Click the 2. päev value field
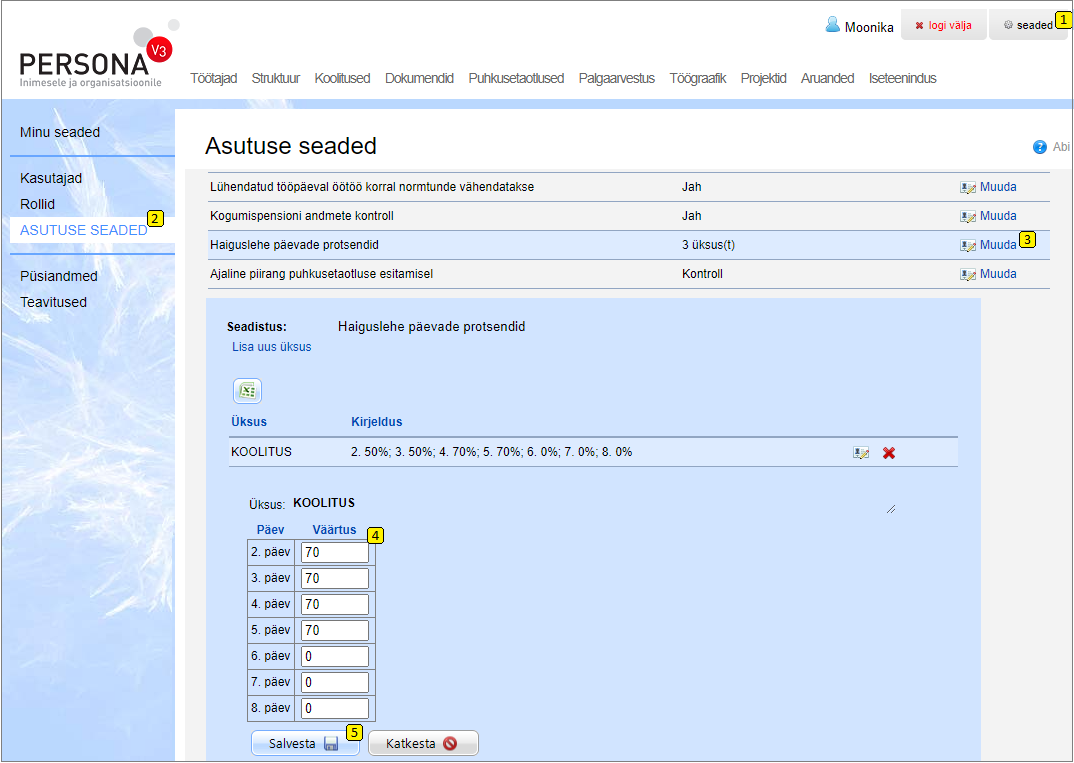The height and width of the screenshot is (763, 1074). (334, 552)
